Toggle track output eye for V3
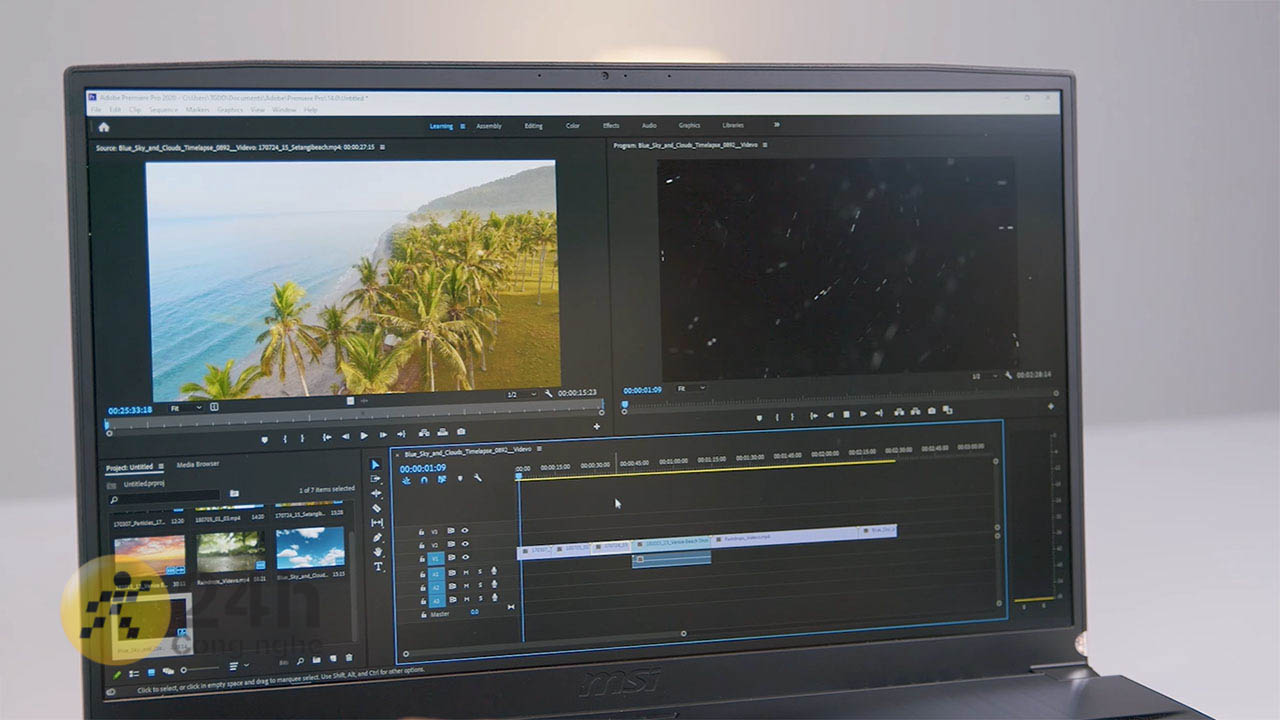The width and height of the screenshot is (1280, 720). [x=465, y=530]
